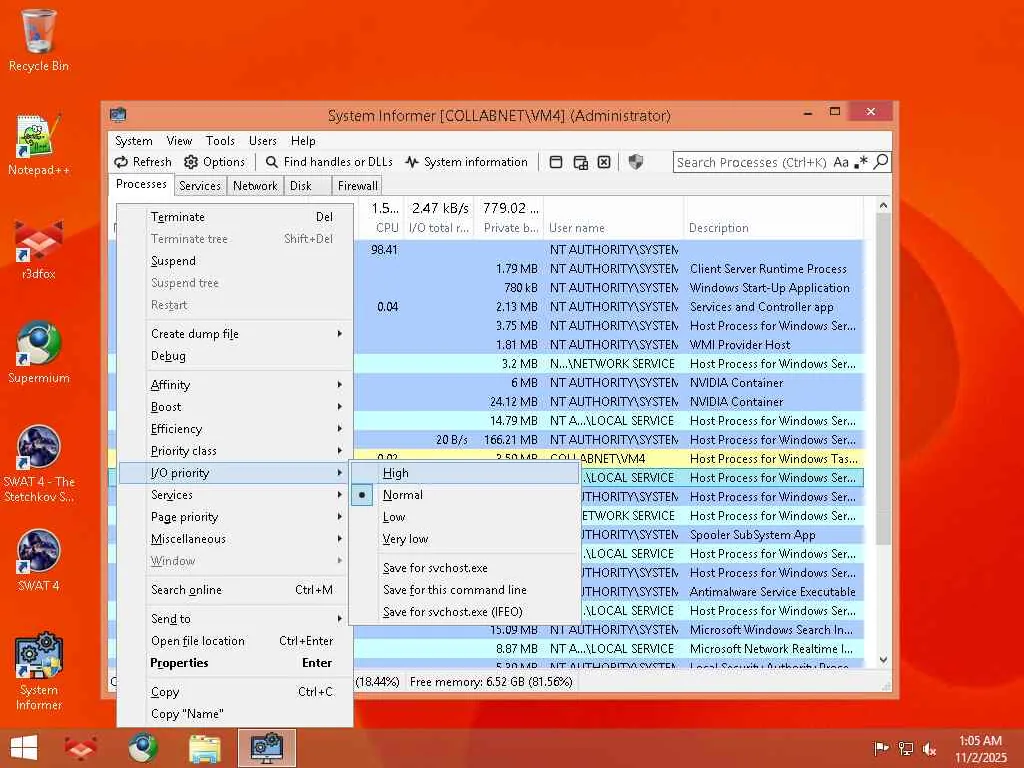Image resolution: width=1024 pixels, height=768 pixels.
Task: Select Notepad++ desktop shortcut
Action: tap(39, 144)
